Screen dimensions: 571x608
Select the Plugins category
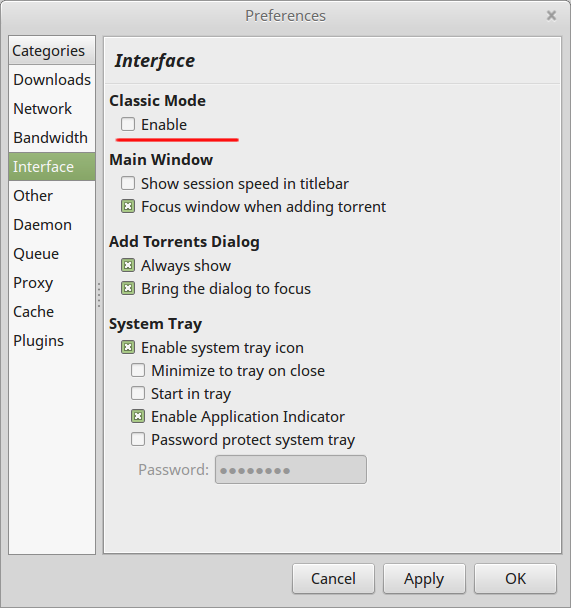point(52,340)
